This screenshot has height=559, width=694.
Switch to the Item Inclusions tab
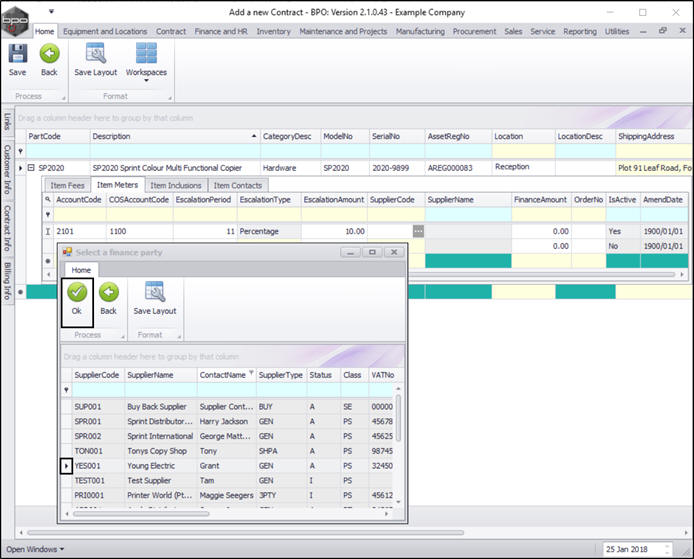coord(175,185)
